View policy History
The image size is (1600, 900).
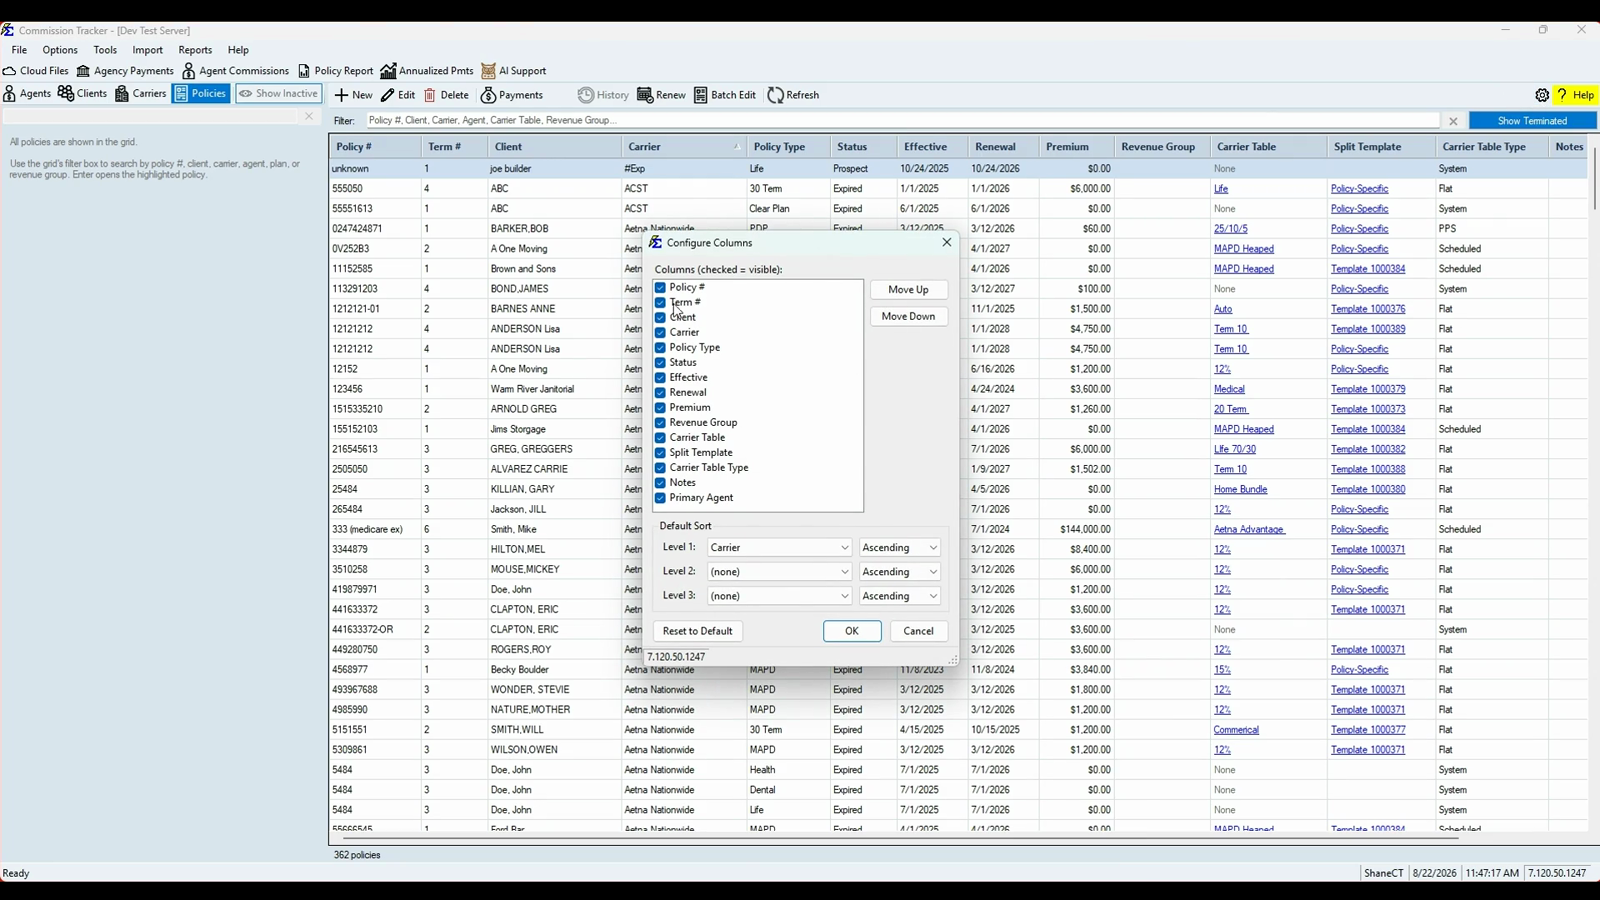point(603,95)
